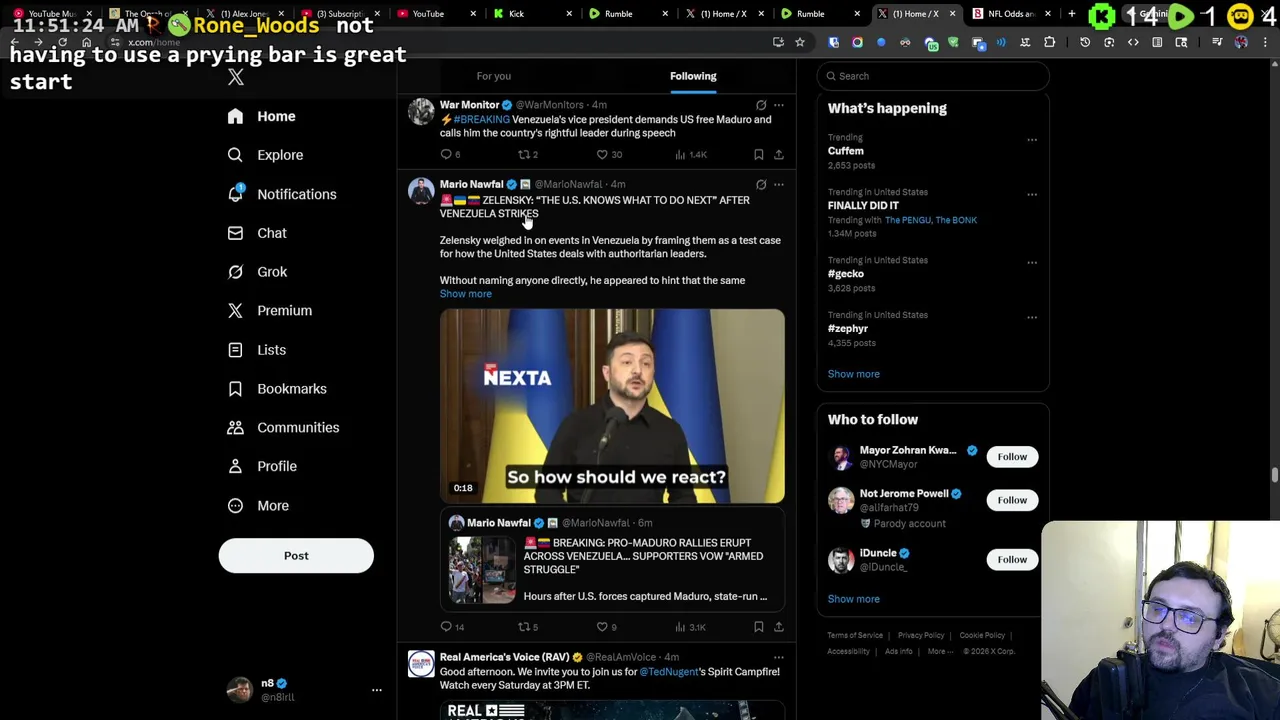Open options for Cuffem trend

[1032, 140]
